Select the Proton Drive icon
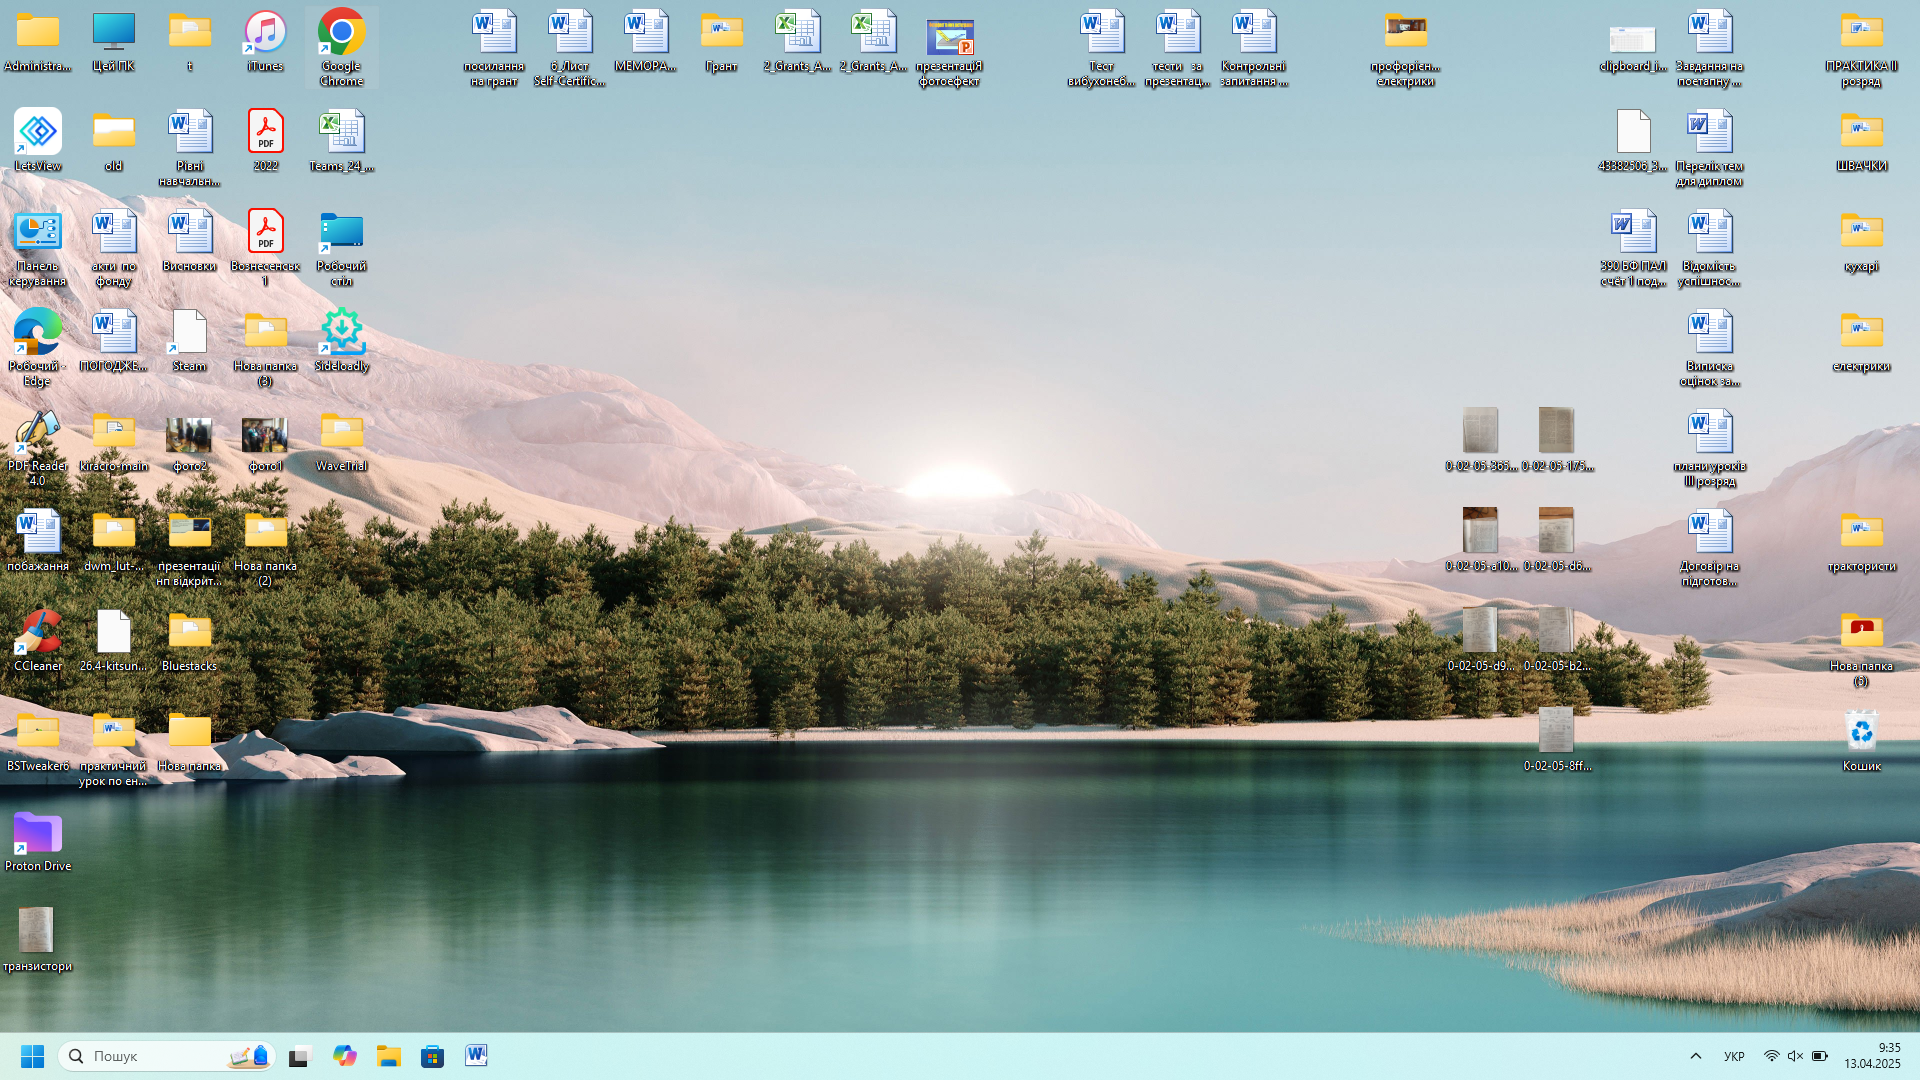Viewport: 1920px width, 1080px height. tap(38, 834)
